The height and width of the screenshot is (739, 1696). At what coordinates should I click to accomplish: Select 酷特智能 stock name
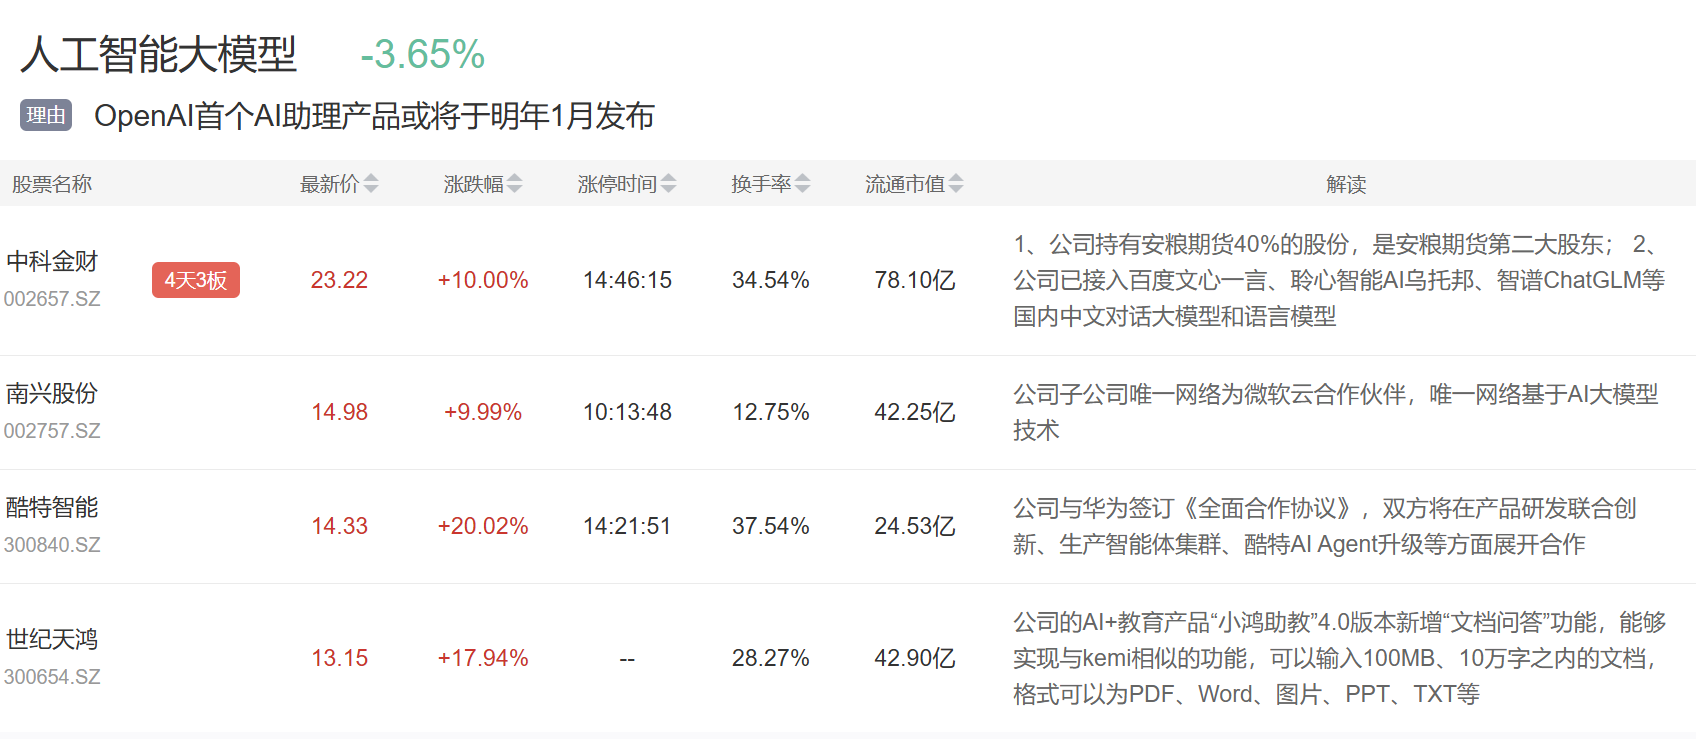pyautogui.click(x=52, y=508)
